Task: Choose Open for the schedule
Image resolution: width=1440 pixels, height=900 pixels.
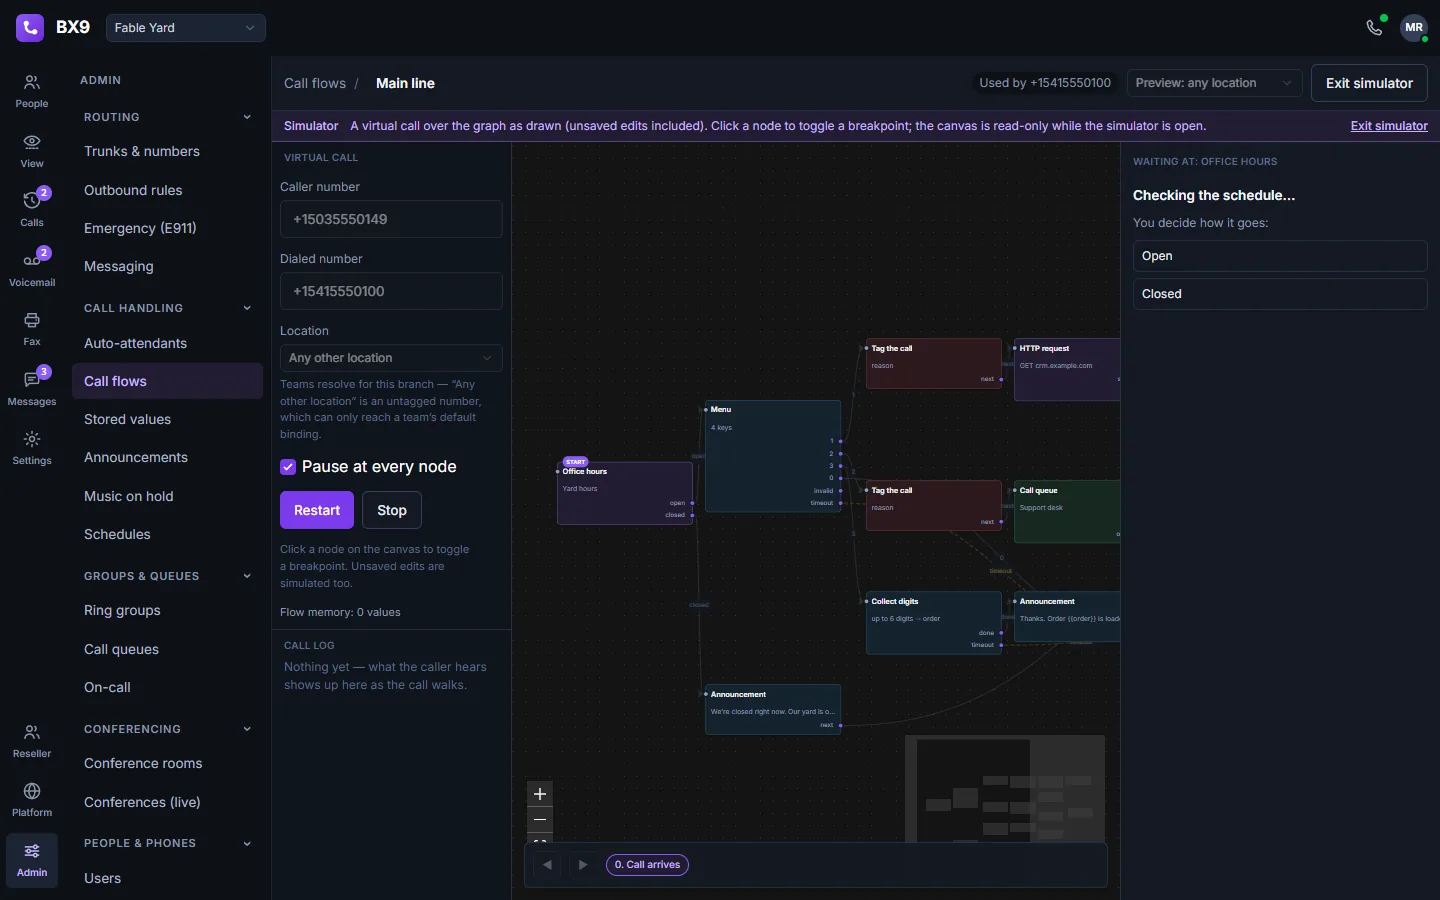Action: click(x=1280, y=256)
